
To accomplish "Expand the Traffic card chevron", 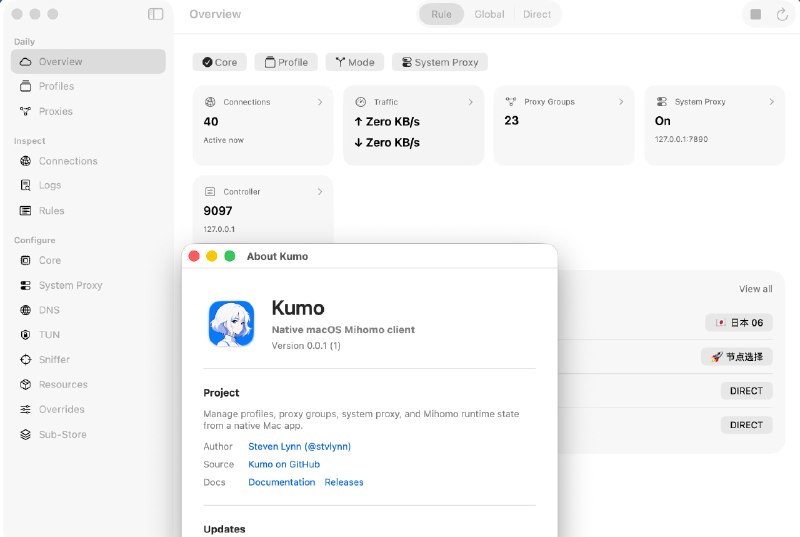I will coord(470,102).
